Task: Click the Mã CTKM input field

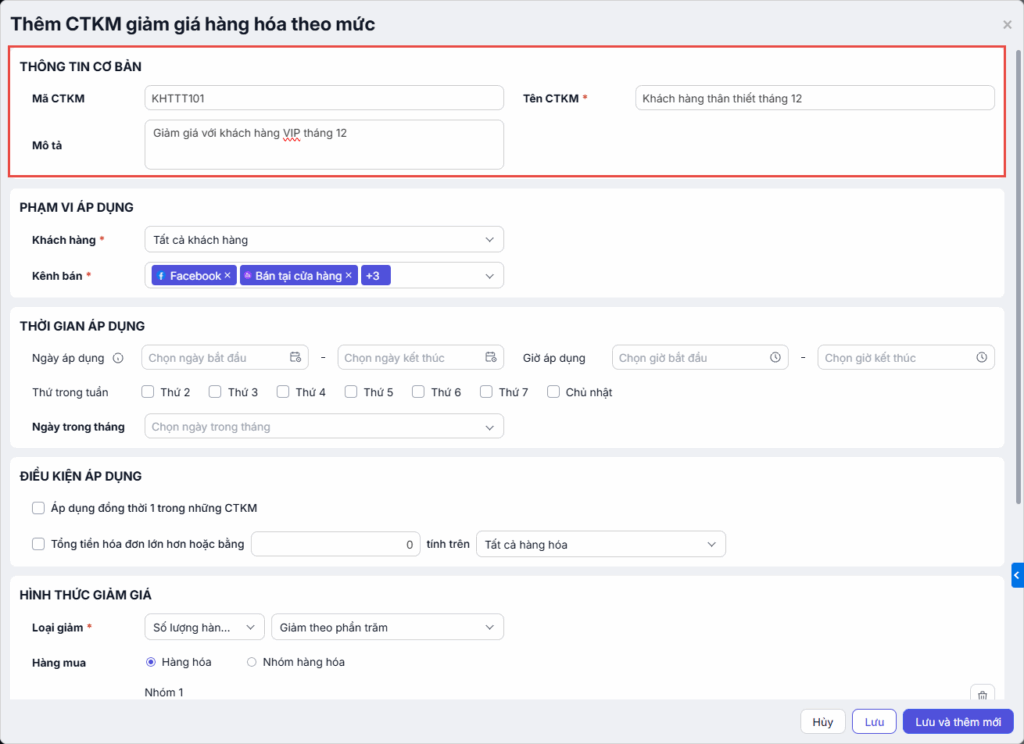Action: click(324, 98)
